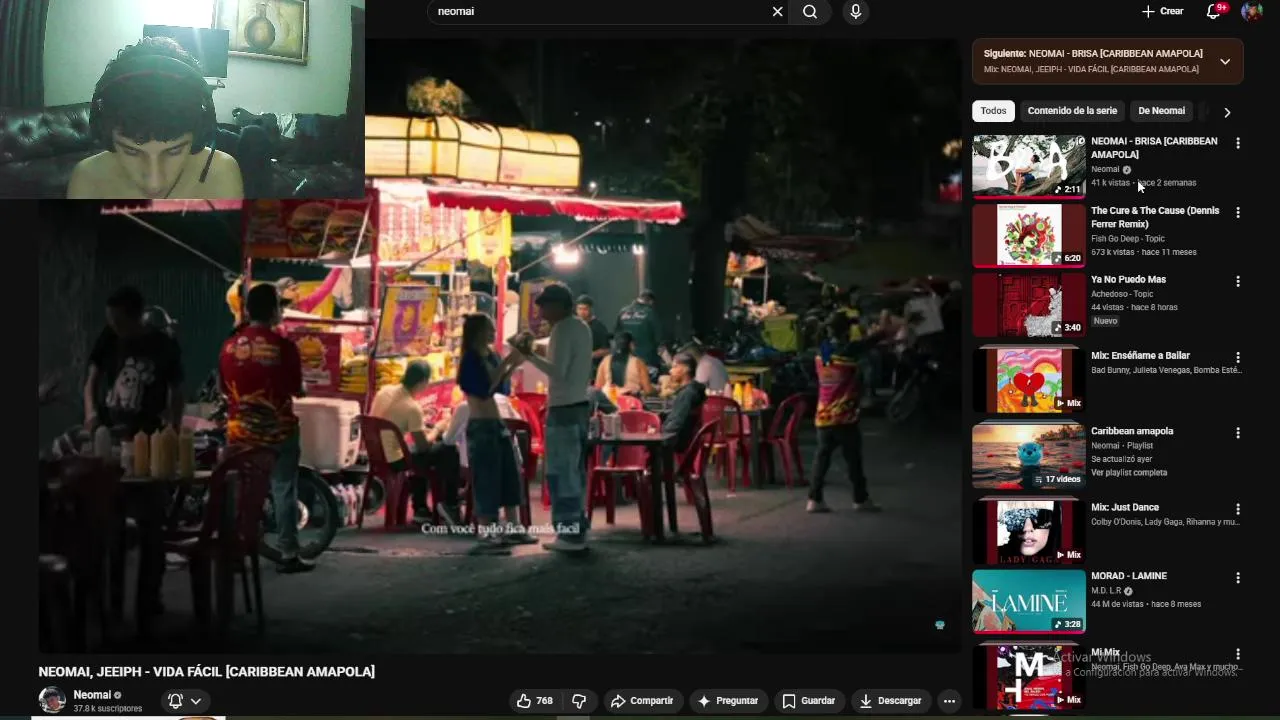Click the magnifier search button
1280x720 pixels.
810,12
